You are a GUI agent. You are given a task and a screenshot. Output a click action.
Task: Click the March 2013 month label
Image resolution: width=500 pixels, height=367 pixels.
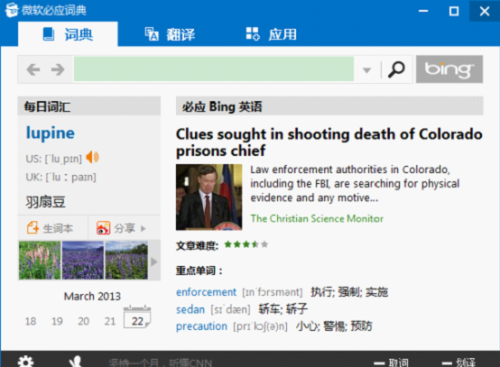92,296
